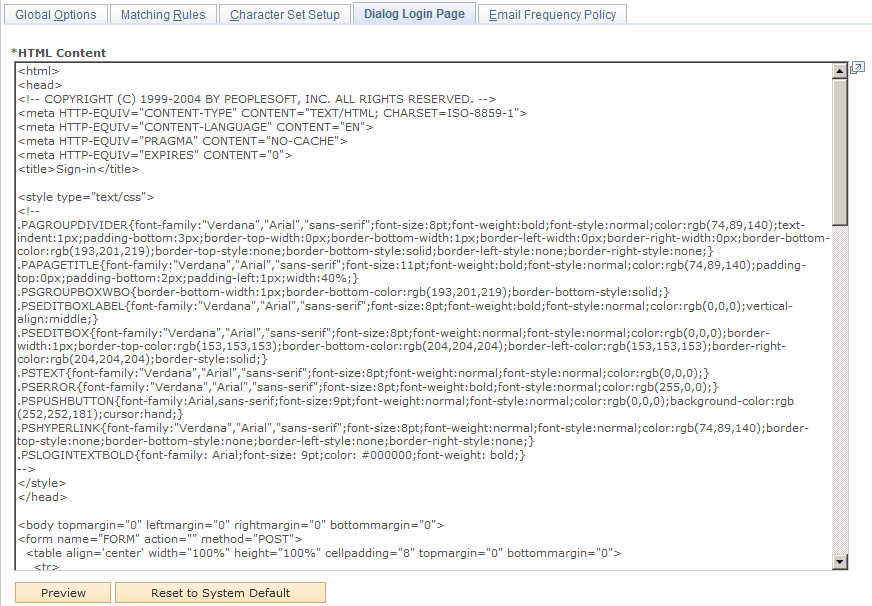The width and height of the screenshot is (872, 606).
Task: Open the Email Frequency Policy tab
Action: [x=552, y=14]
